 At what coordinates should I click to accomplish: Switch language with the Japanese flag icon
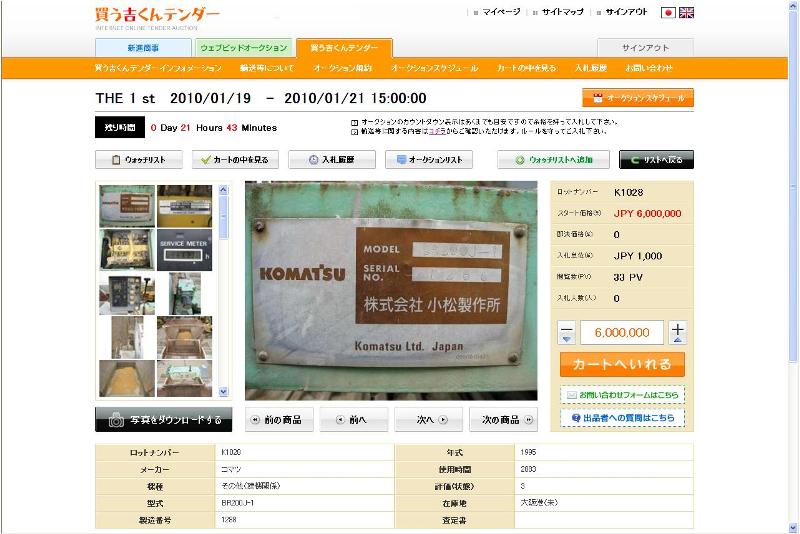point(668,13)
